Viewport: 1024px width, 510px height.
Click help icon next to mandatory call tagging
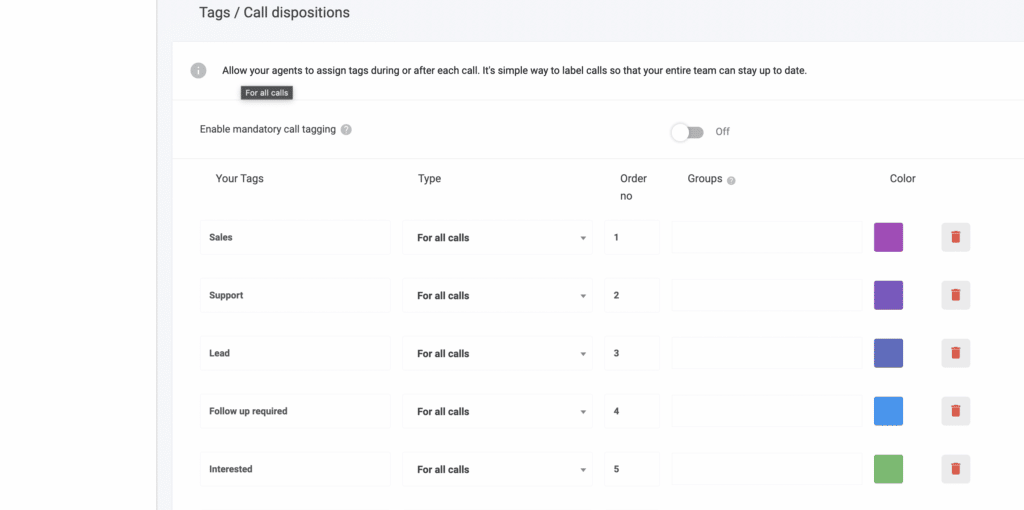tap(346, 130)
